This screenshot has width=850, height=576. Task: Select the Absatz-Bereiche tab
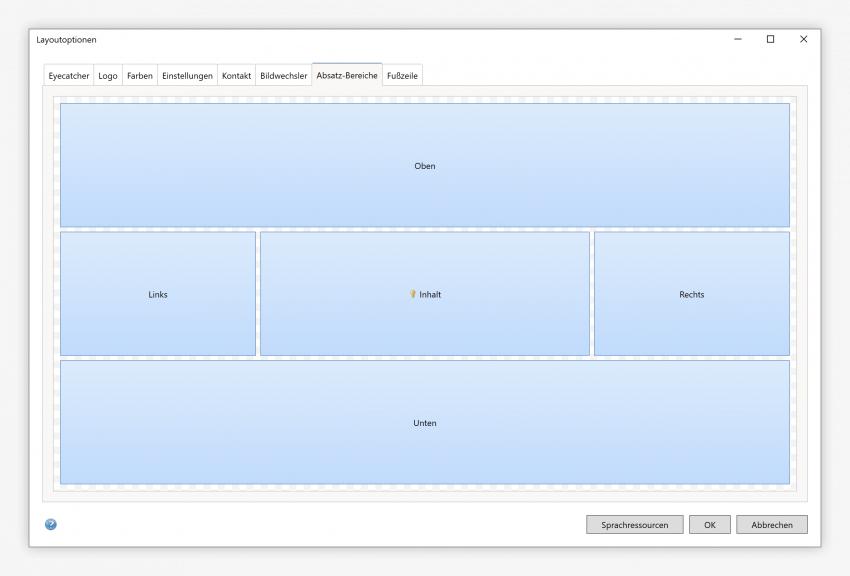pos(346,75)
